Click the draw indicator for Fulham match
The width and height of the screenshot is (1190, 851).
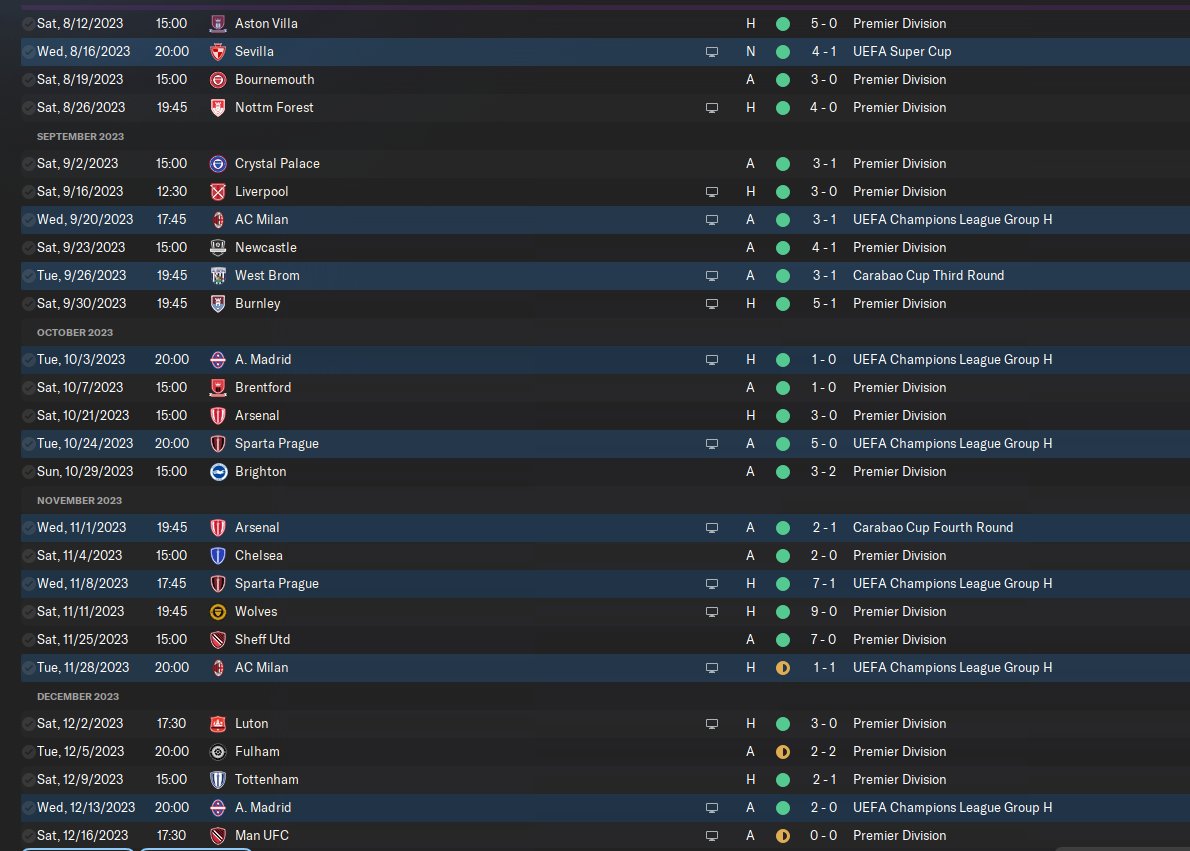[x=782, y=752]
